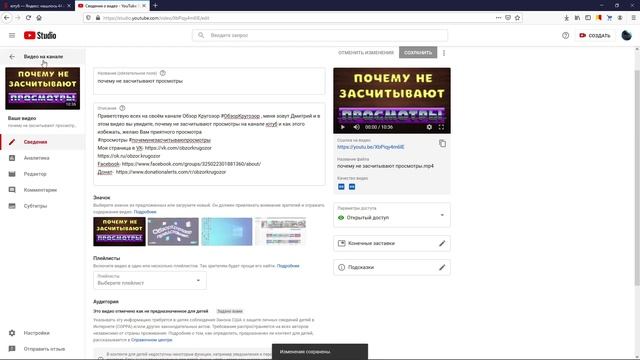The height and width of the screenshot is (360, 640).
Task: Click the first video quality badge
Action: [341, 187]
